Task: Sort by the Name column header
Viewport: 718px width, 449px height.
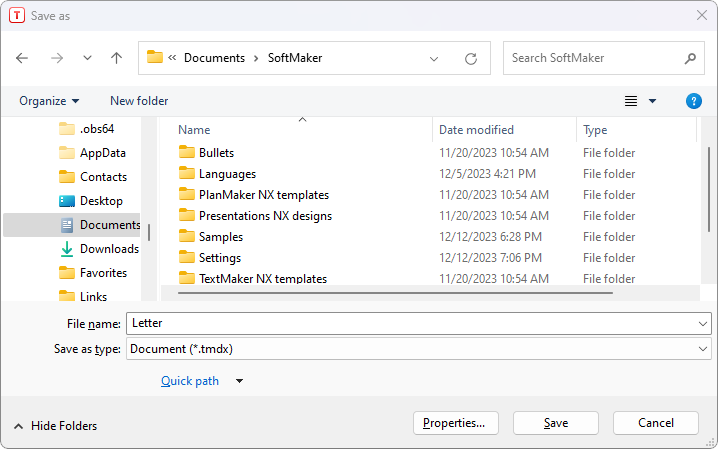Action: (x=194, y=130)
